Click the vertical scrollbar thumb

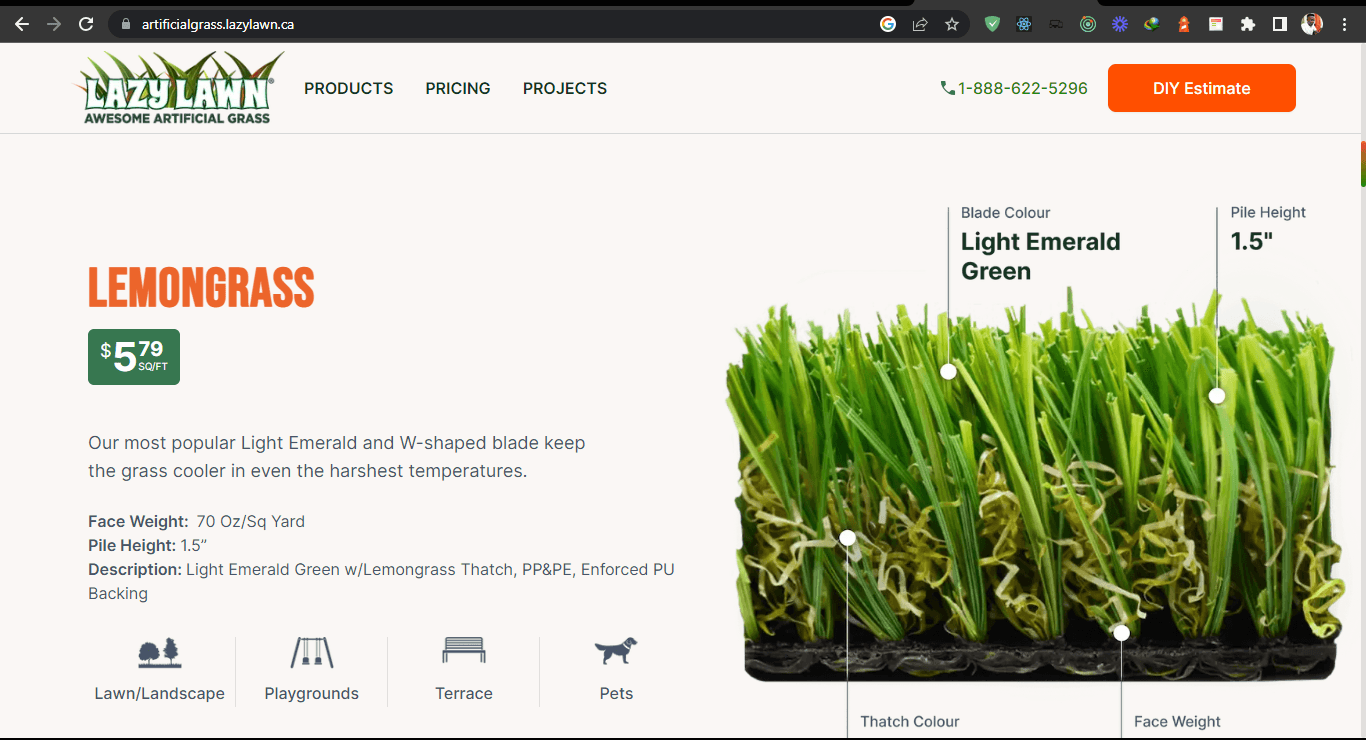coord(1362,165)
